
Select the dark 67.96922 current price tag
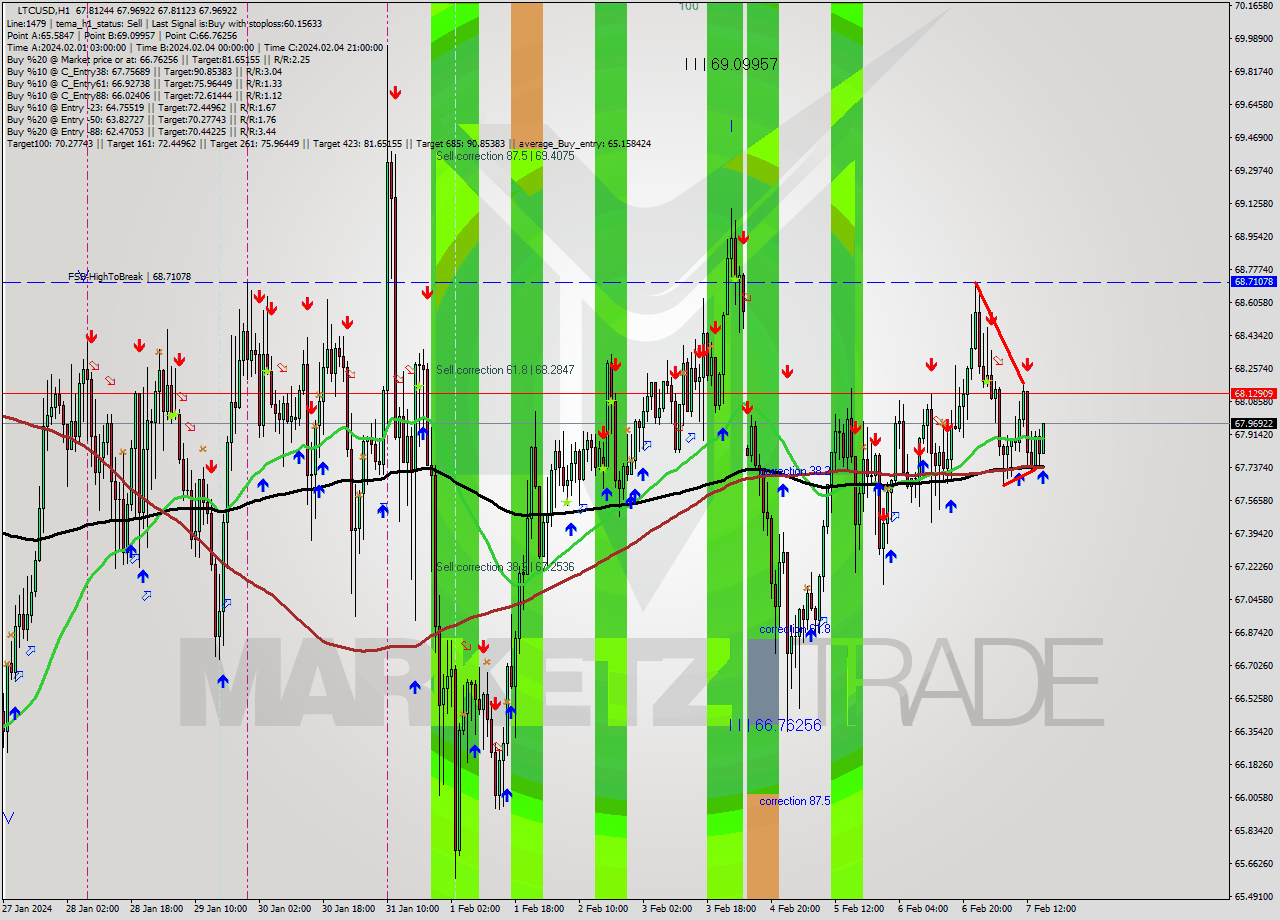click(1254, 423)
